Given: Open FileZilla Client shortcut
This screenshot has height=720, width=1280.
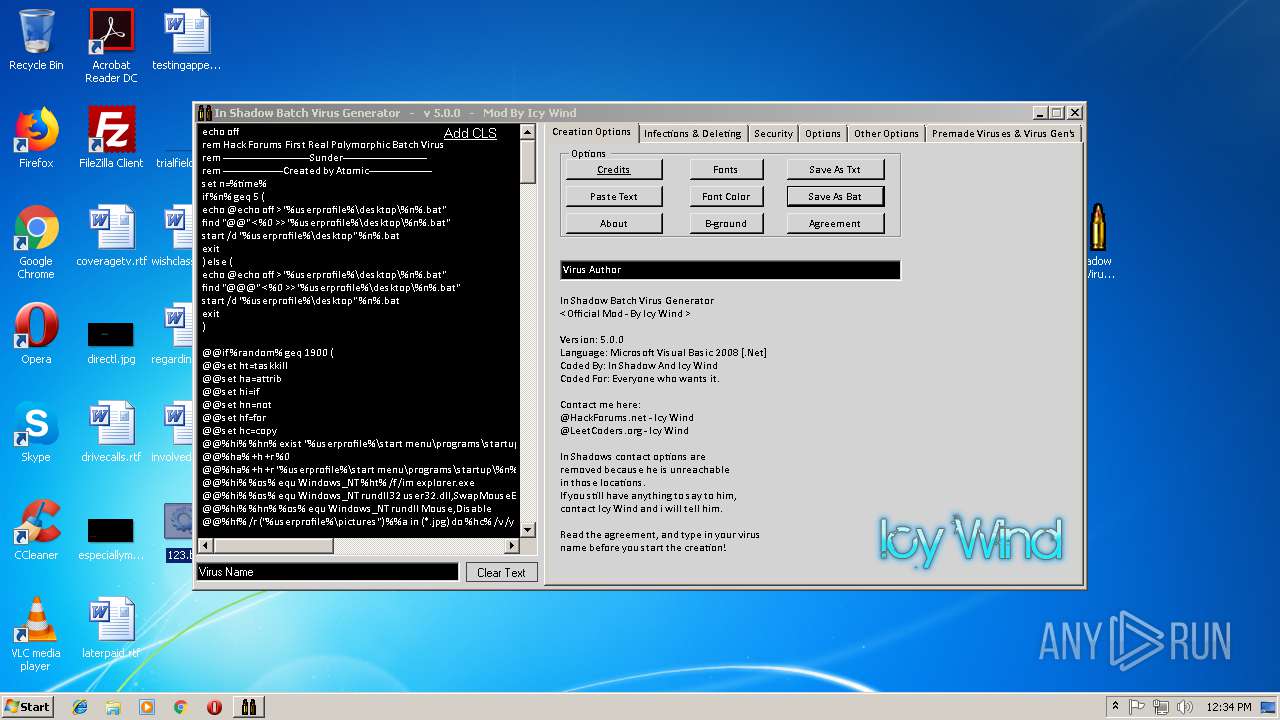Looking at the screenshot, I should [111, 138].
